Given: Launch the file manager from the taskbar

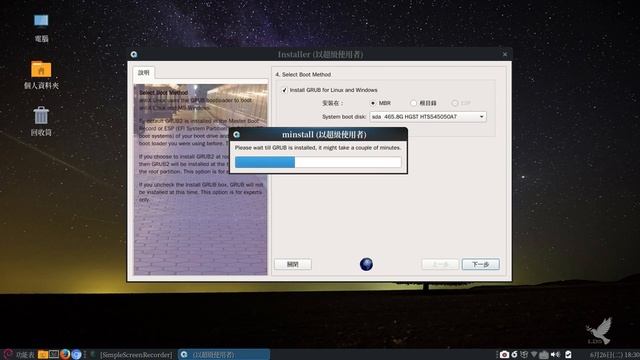Looking at the screenshot, I should (x=43, y=354).
